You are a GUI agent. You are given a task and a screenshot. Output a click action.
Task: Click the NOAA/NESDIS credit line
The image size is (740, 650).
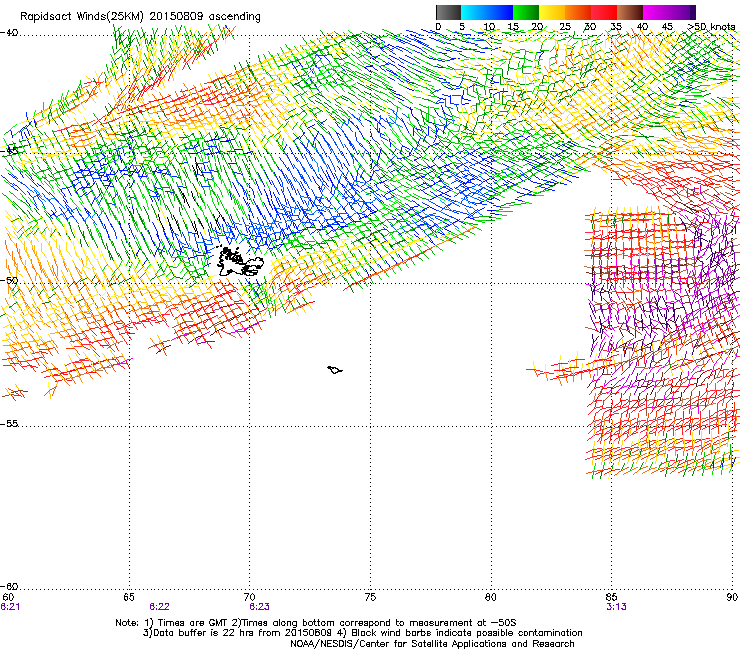click(x=432, y=644)
